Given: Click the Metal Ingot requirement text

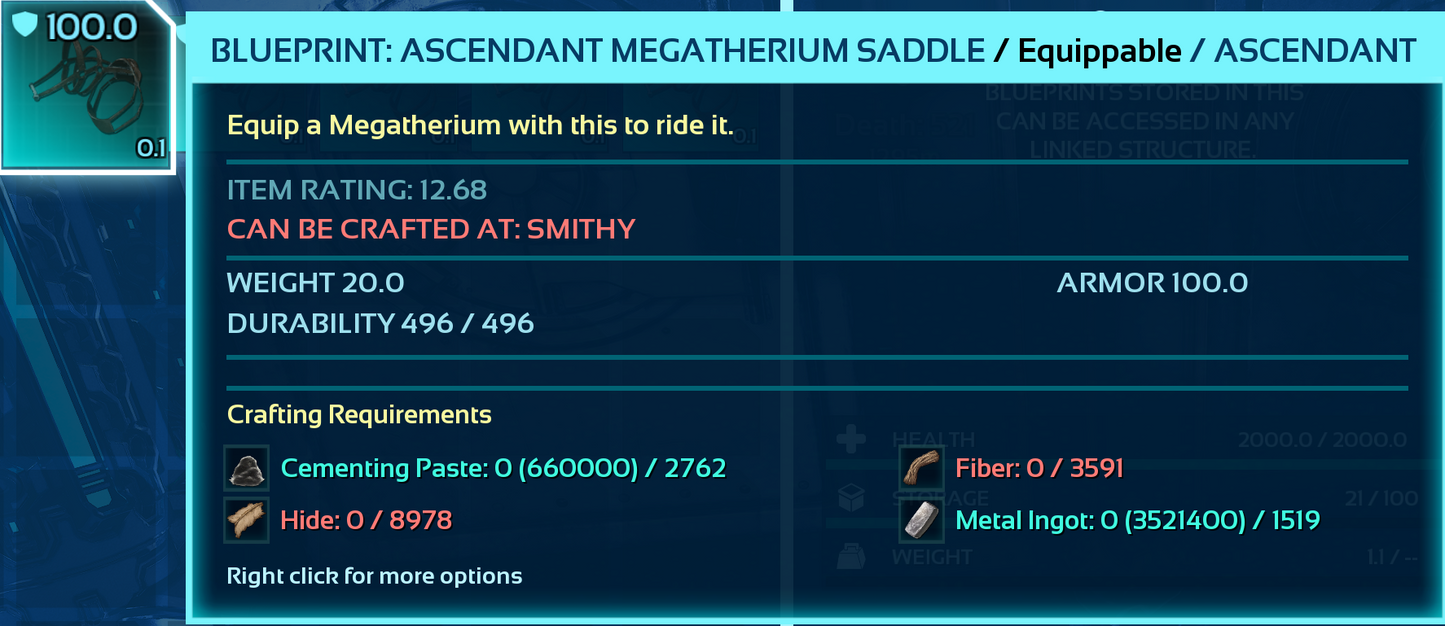Looking at the screenshot, I should pyautogui.click(x=1138, y=520).
